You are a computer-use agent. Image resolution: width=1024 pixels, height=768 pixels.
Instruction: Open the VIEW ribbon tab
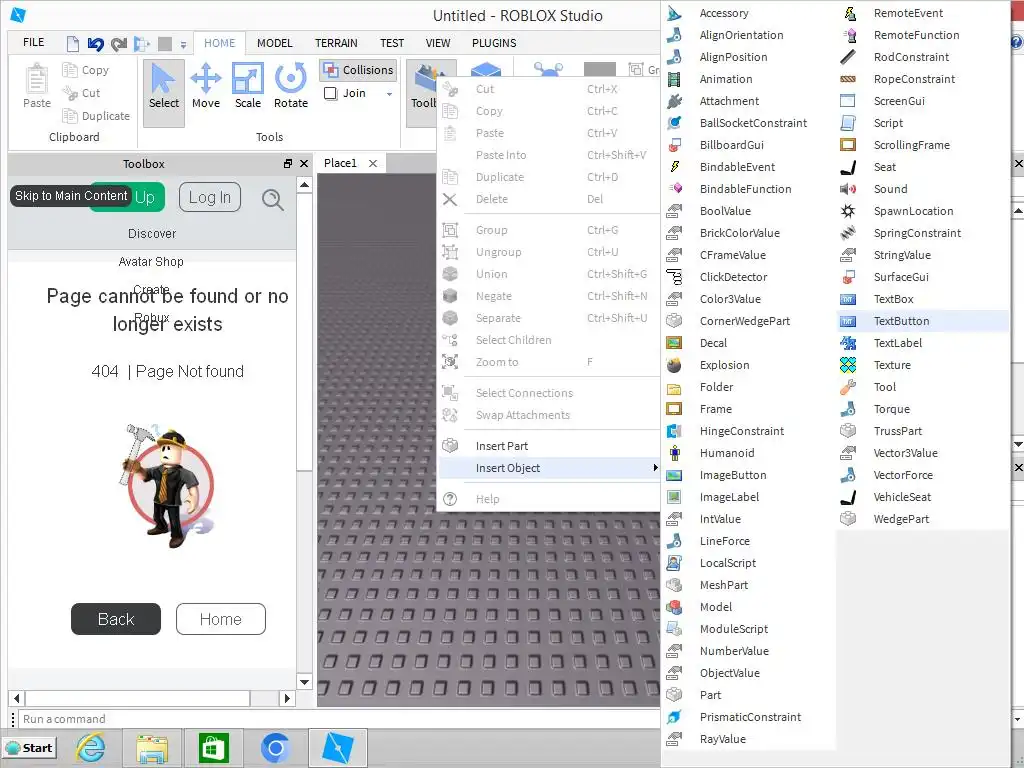pos(438,43)
